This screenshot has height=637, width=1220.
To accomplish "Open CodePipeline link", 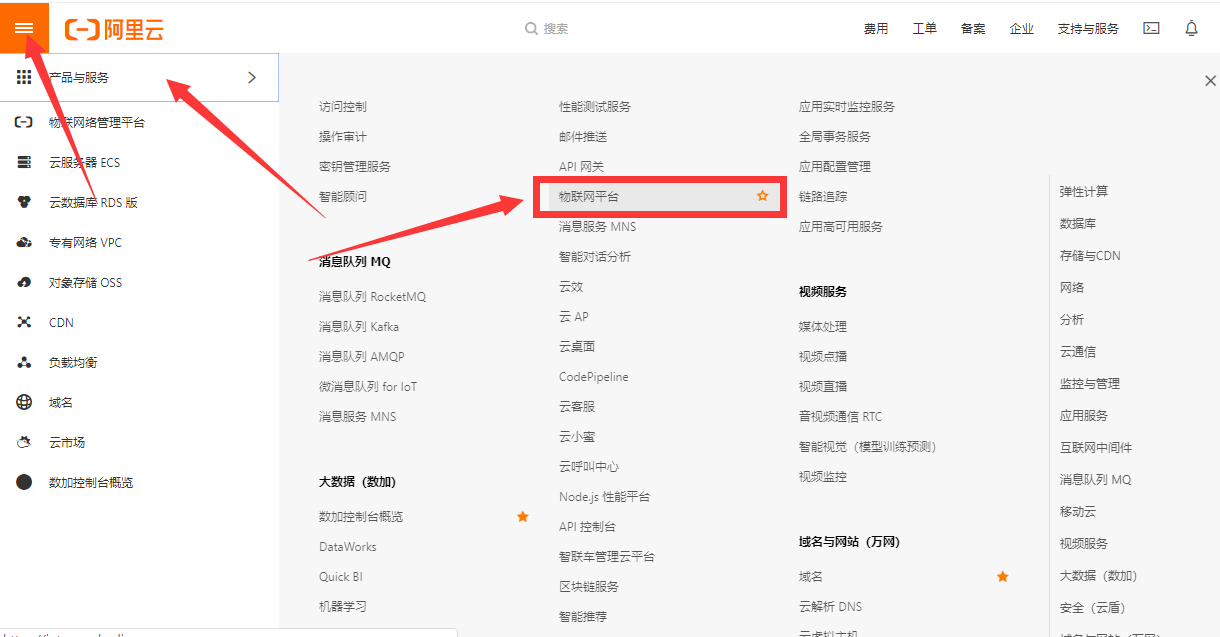I will tap(594, 376).
